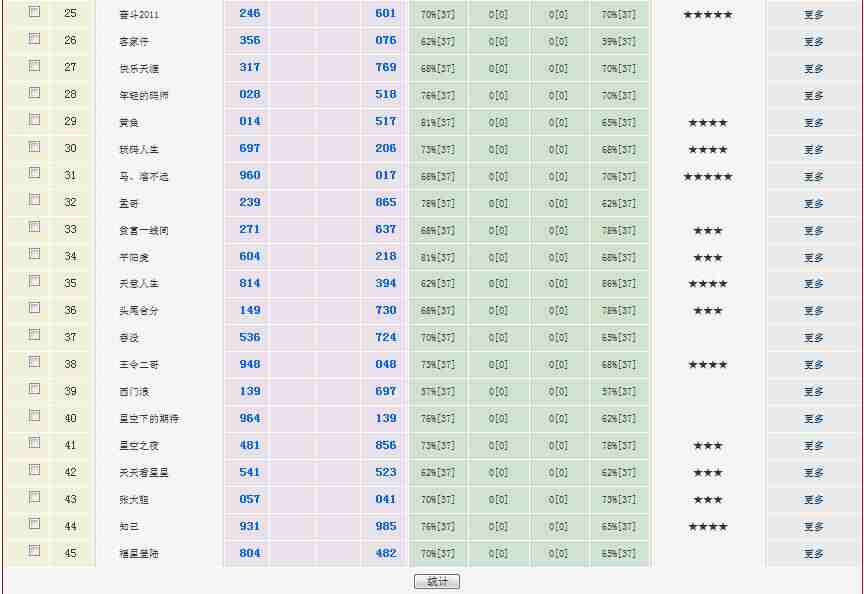Image resolution: width=864 pixels, height=594 pixels.
Task: Open 更多 link for row 25
Action: (813, 15)
